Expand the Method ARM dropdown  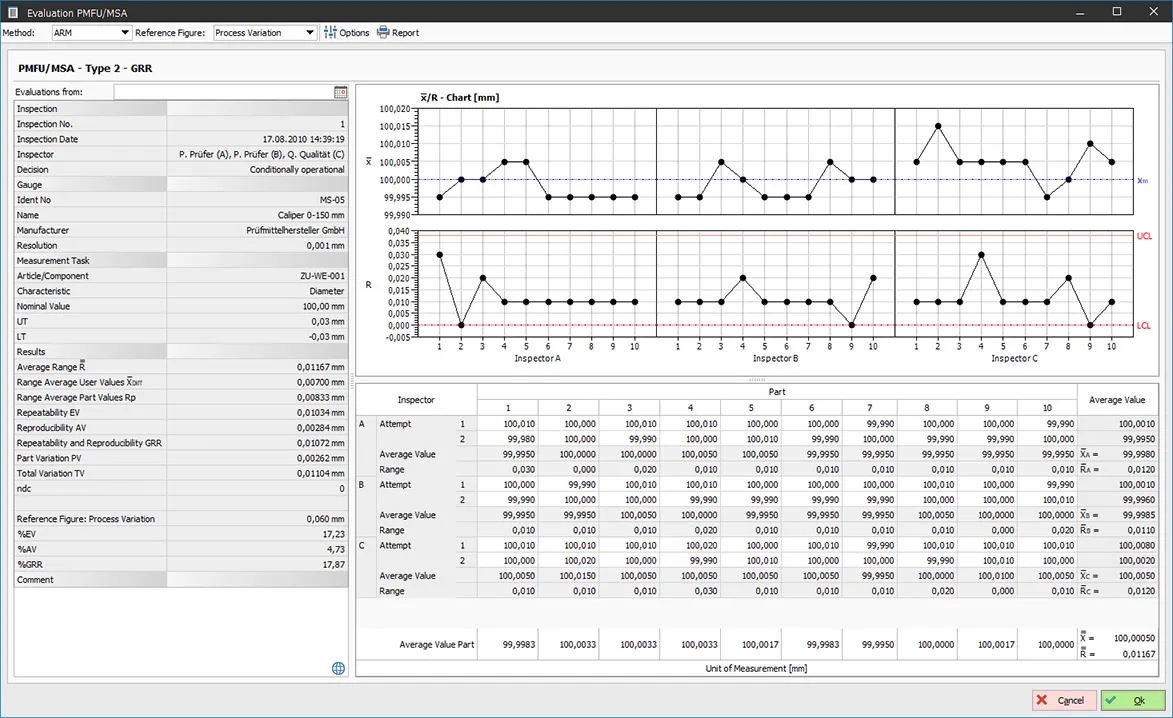tap(125, 33)
